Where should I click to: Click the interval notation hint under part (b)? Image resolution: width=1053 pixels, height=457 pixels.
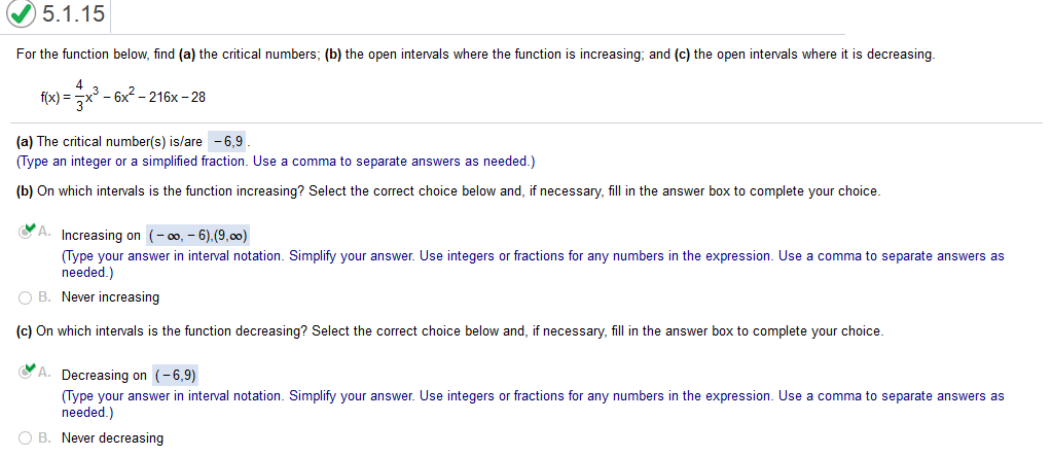click(533, 264)
